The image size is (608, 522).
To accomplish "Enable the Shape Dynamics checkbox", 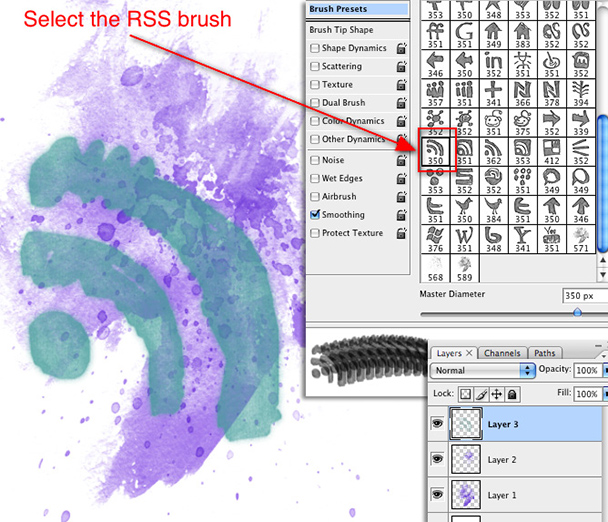I will pos(315,48).
